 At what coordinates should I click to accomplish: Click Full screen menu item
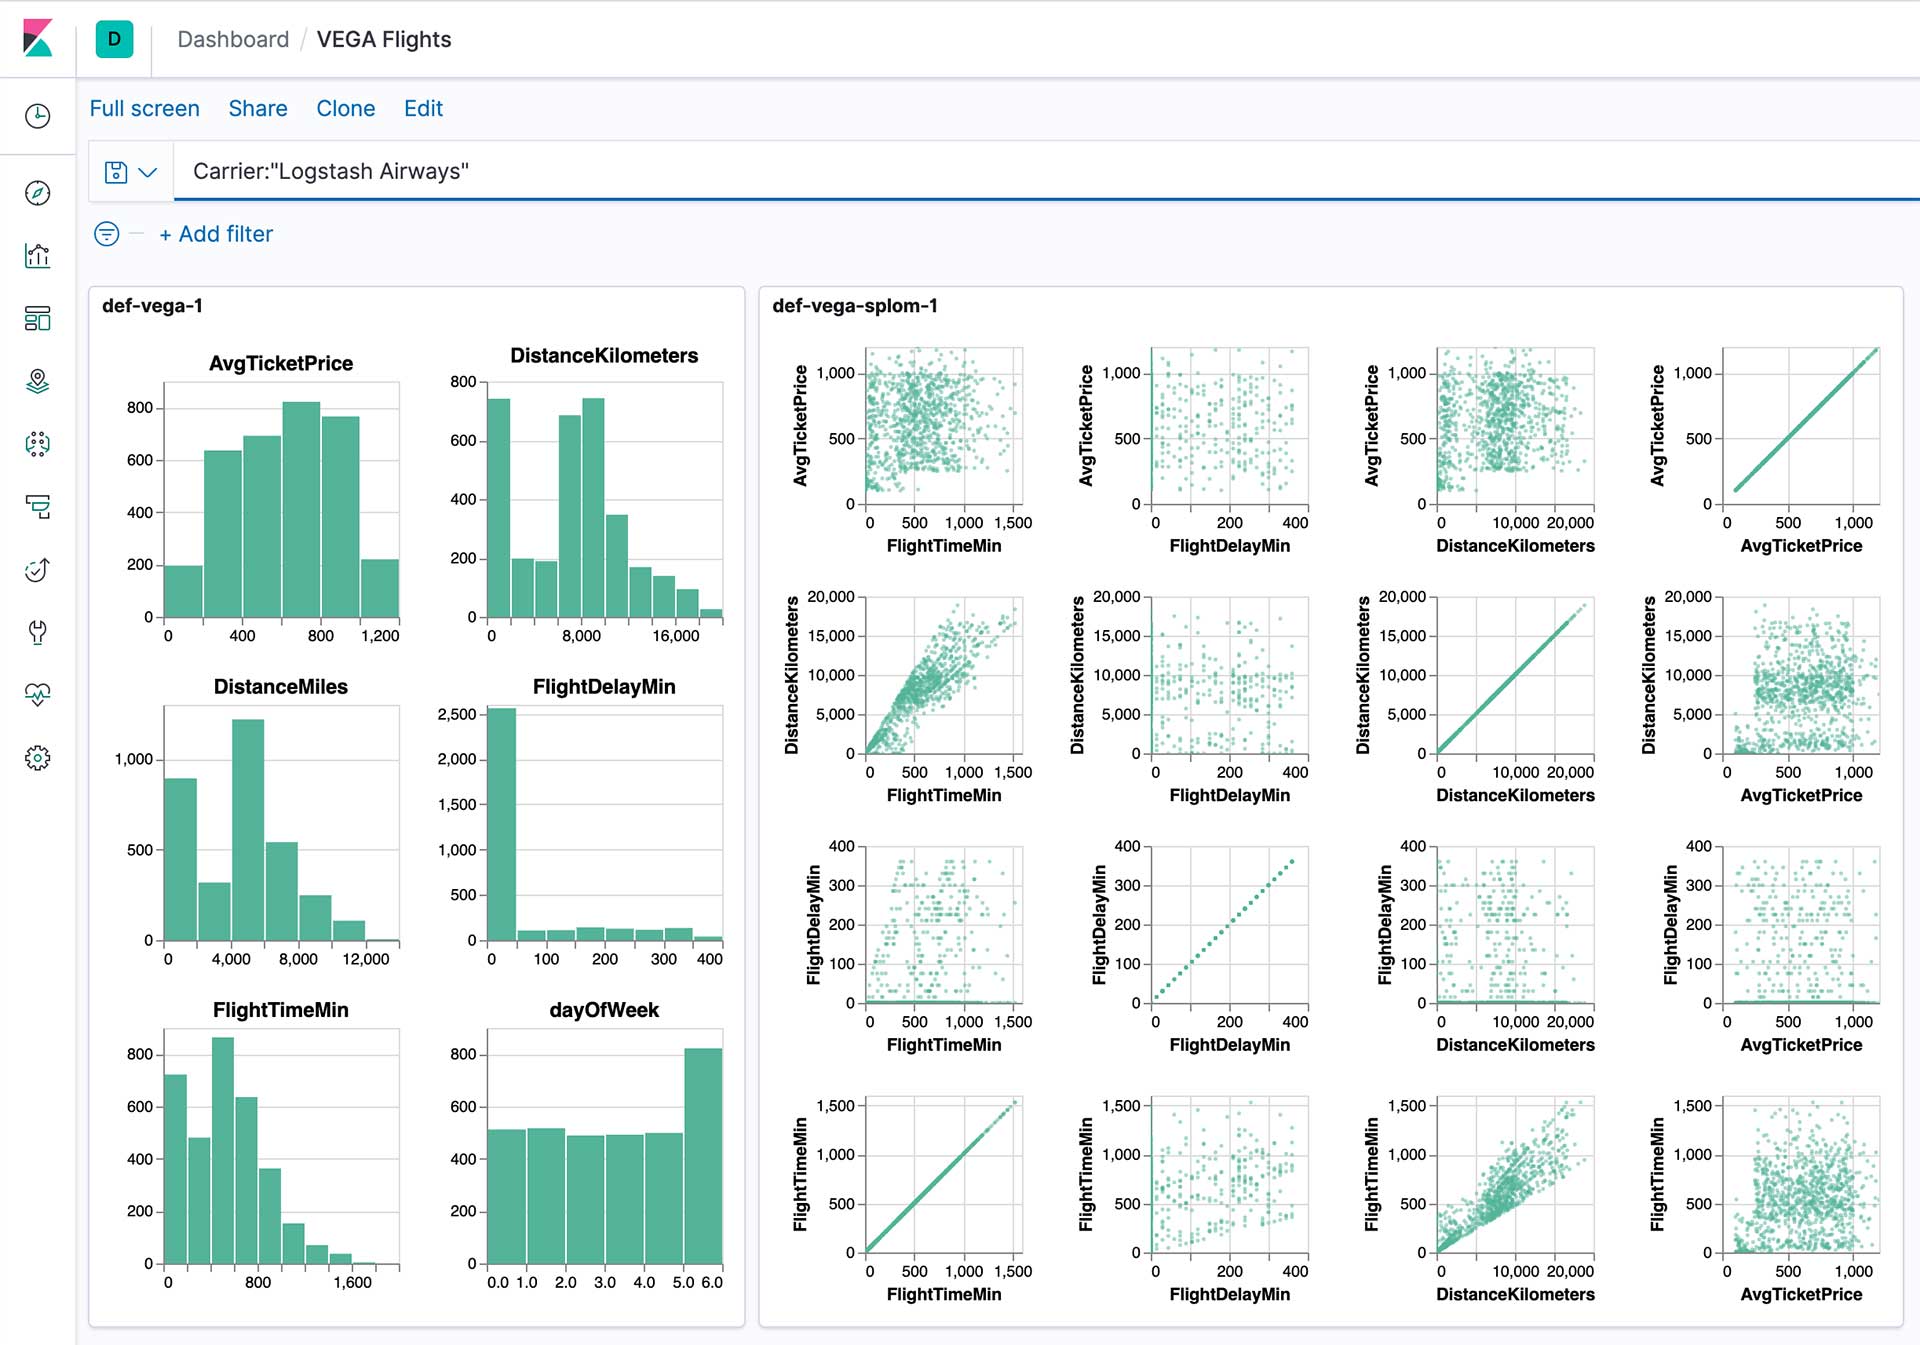(x=144, y=108)
